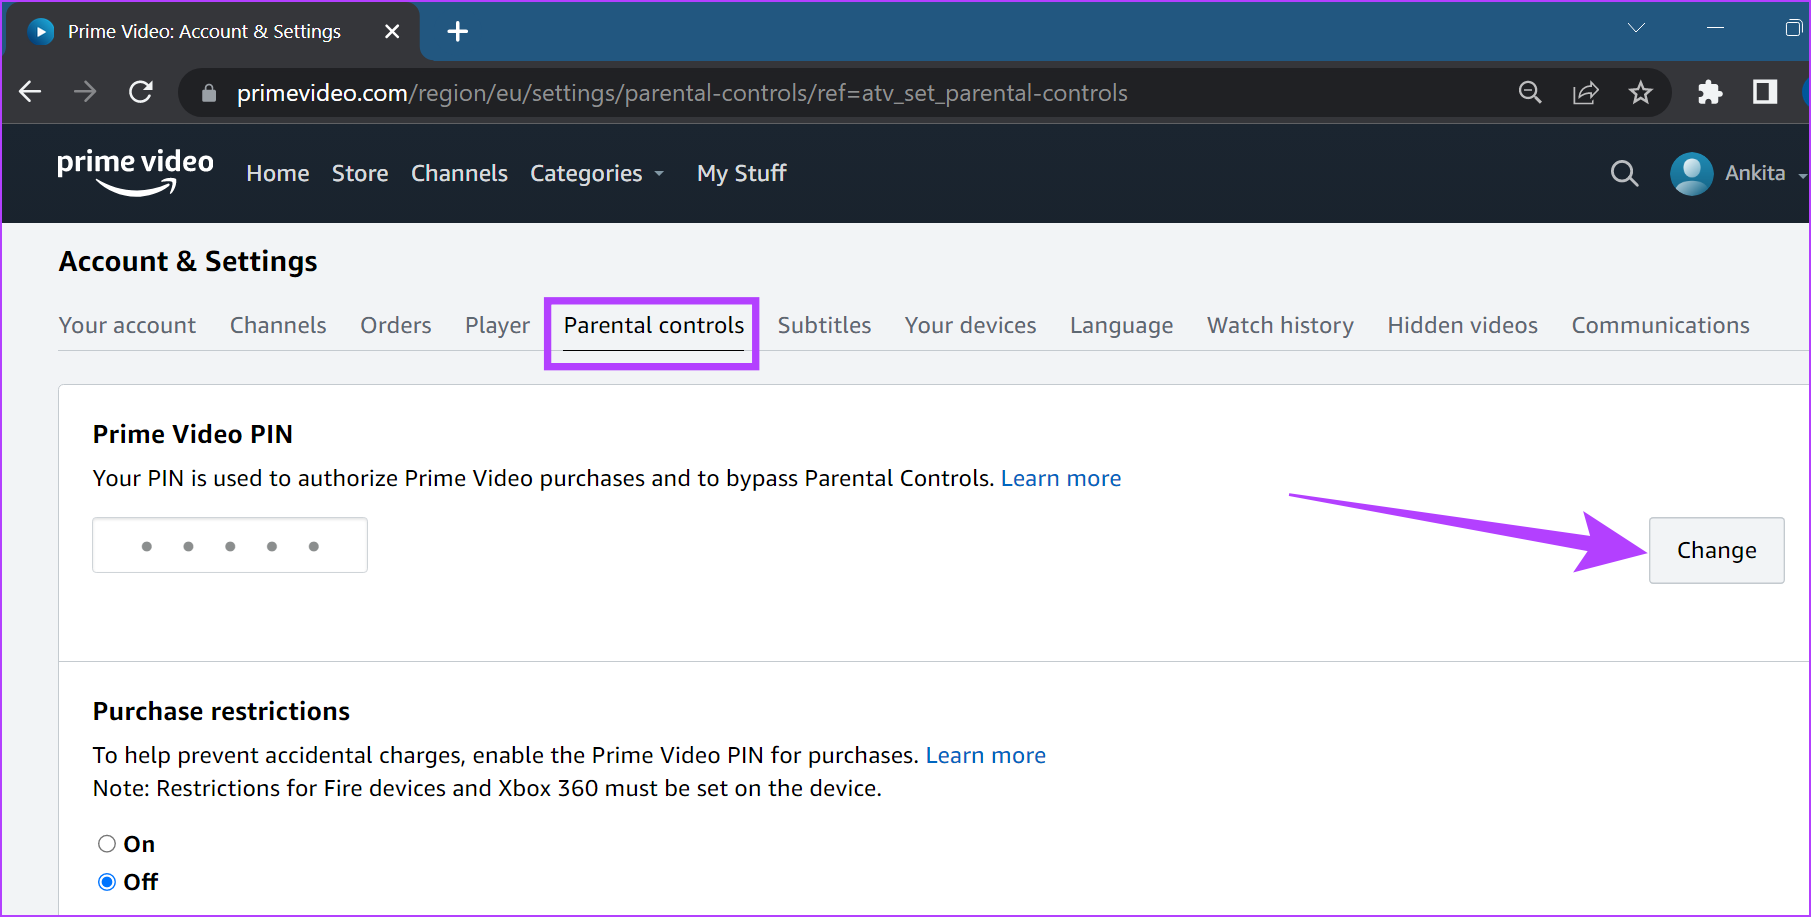The height and width of the screenshot is (917, 1811).
Task: Click the Account & Settings heading
Action: pos(188,262)
